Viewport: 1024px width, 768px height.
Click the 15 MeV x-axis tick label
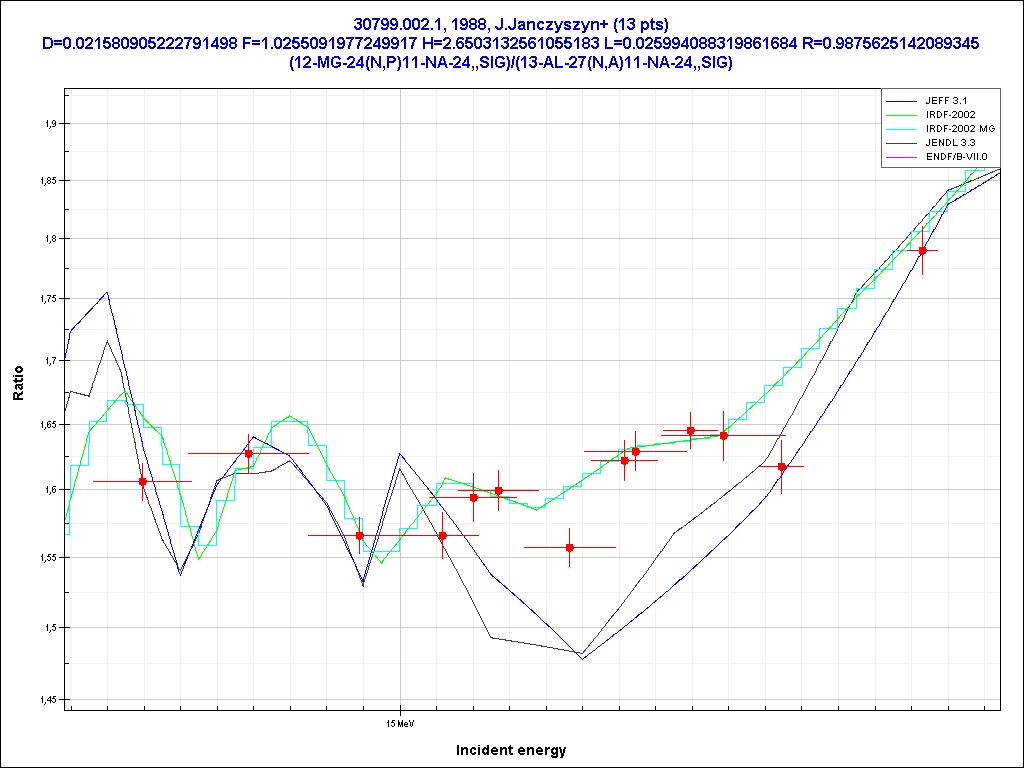[x=401, y=720]
